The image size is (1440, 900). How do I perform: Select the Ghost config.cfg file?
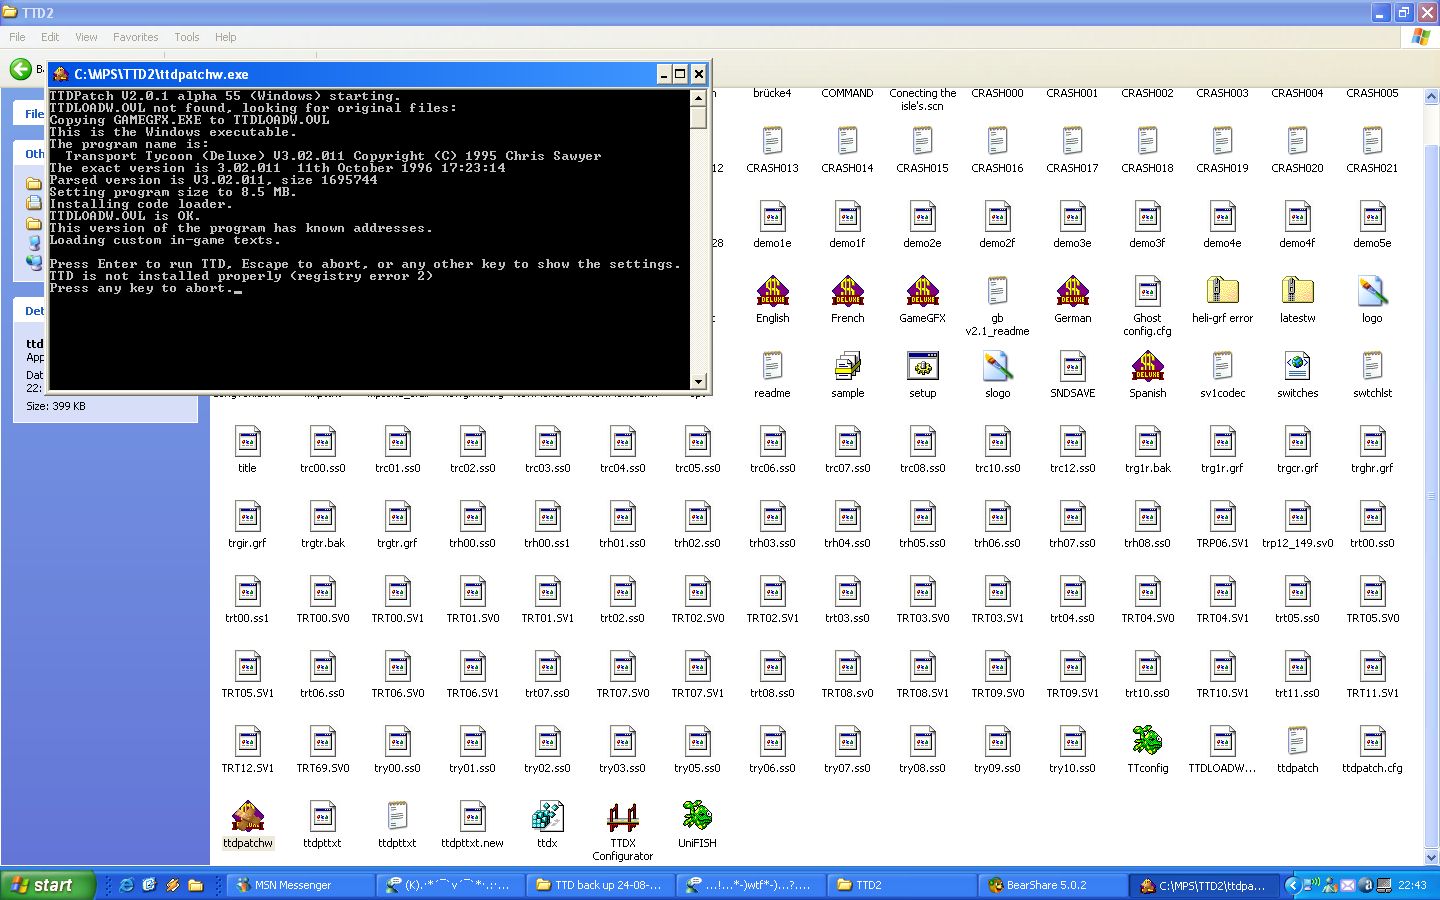(x=1147, y=291)
